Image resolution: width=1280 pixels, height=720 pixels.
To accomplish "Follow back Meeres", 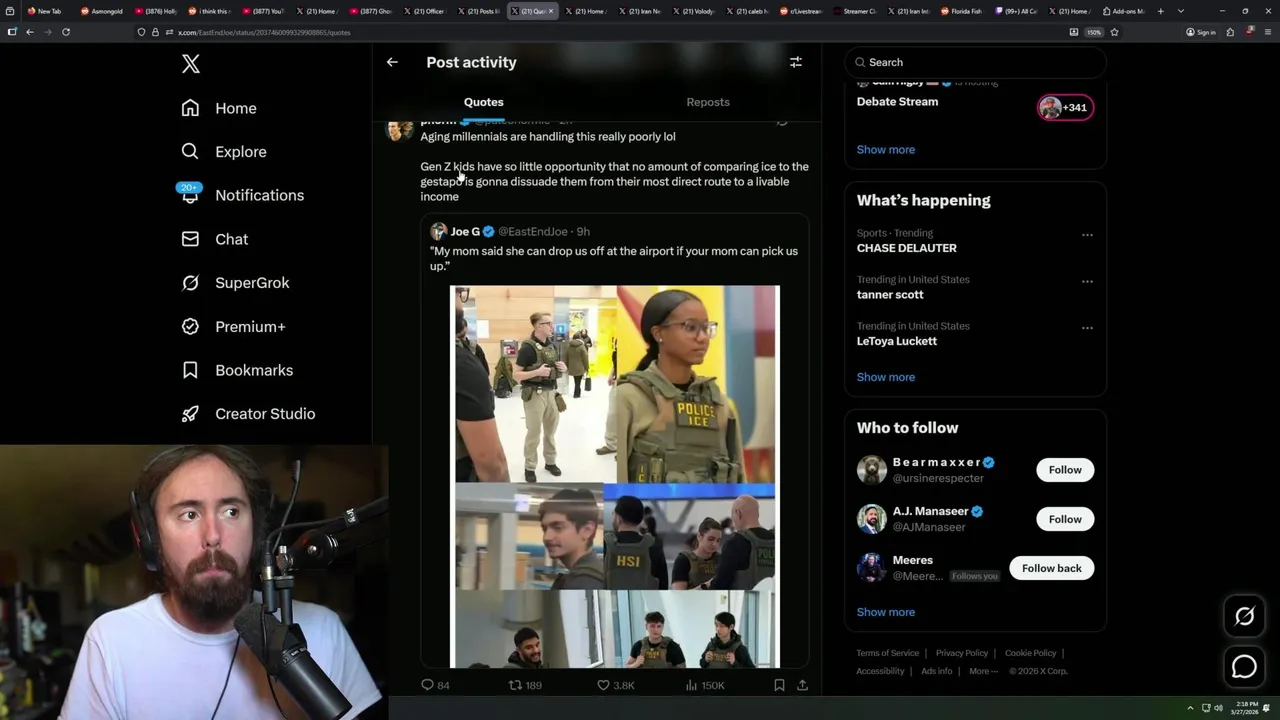I will pos(1051,568).
